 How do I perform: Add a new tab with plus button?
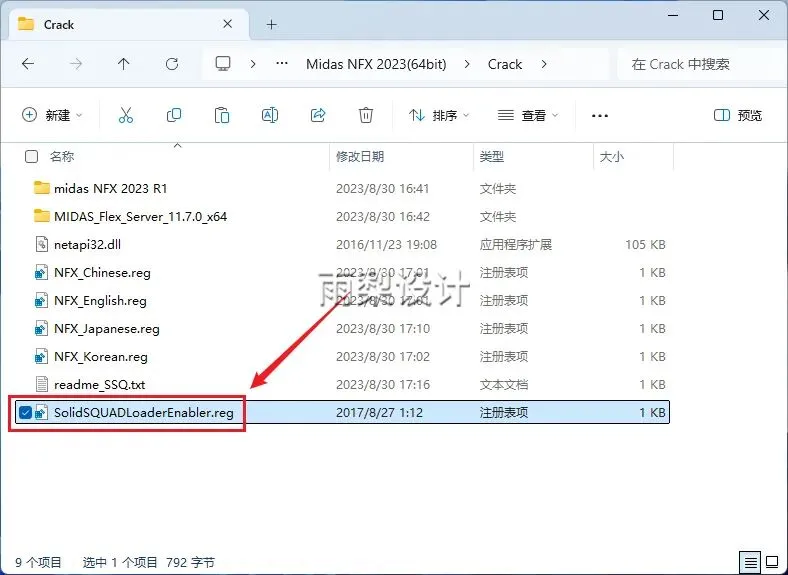[x=272, y=24]
